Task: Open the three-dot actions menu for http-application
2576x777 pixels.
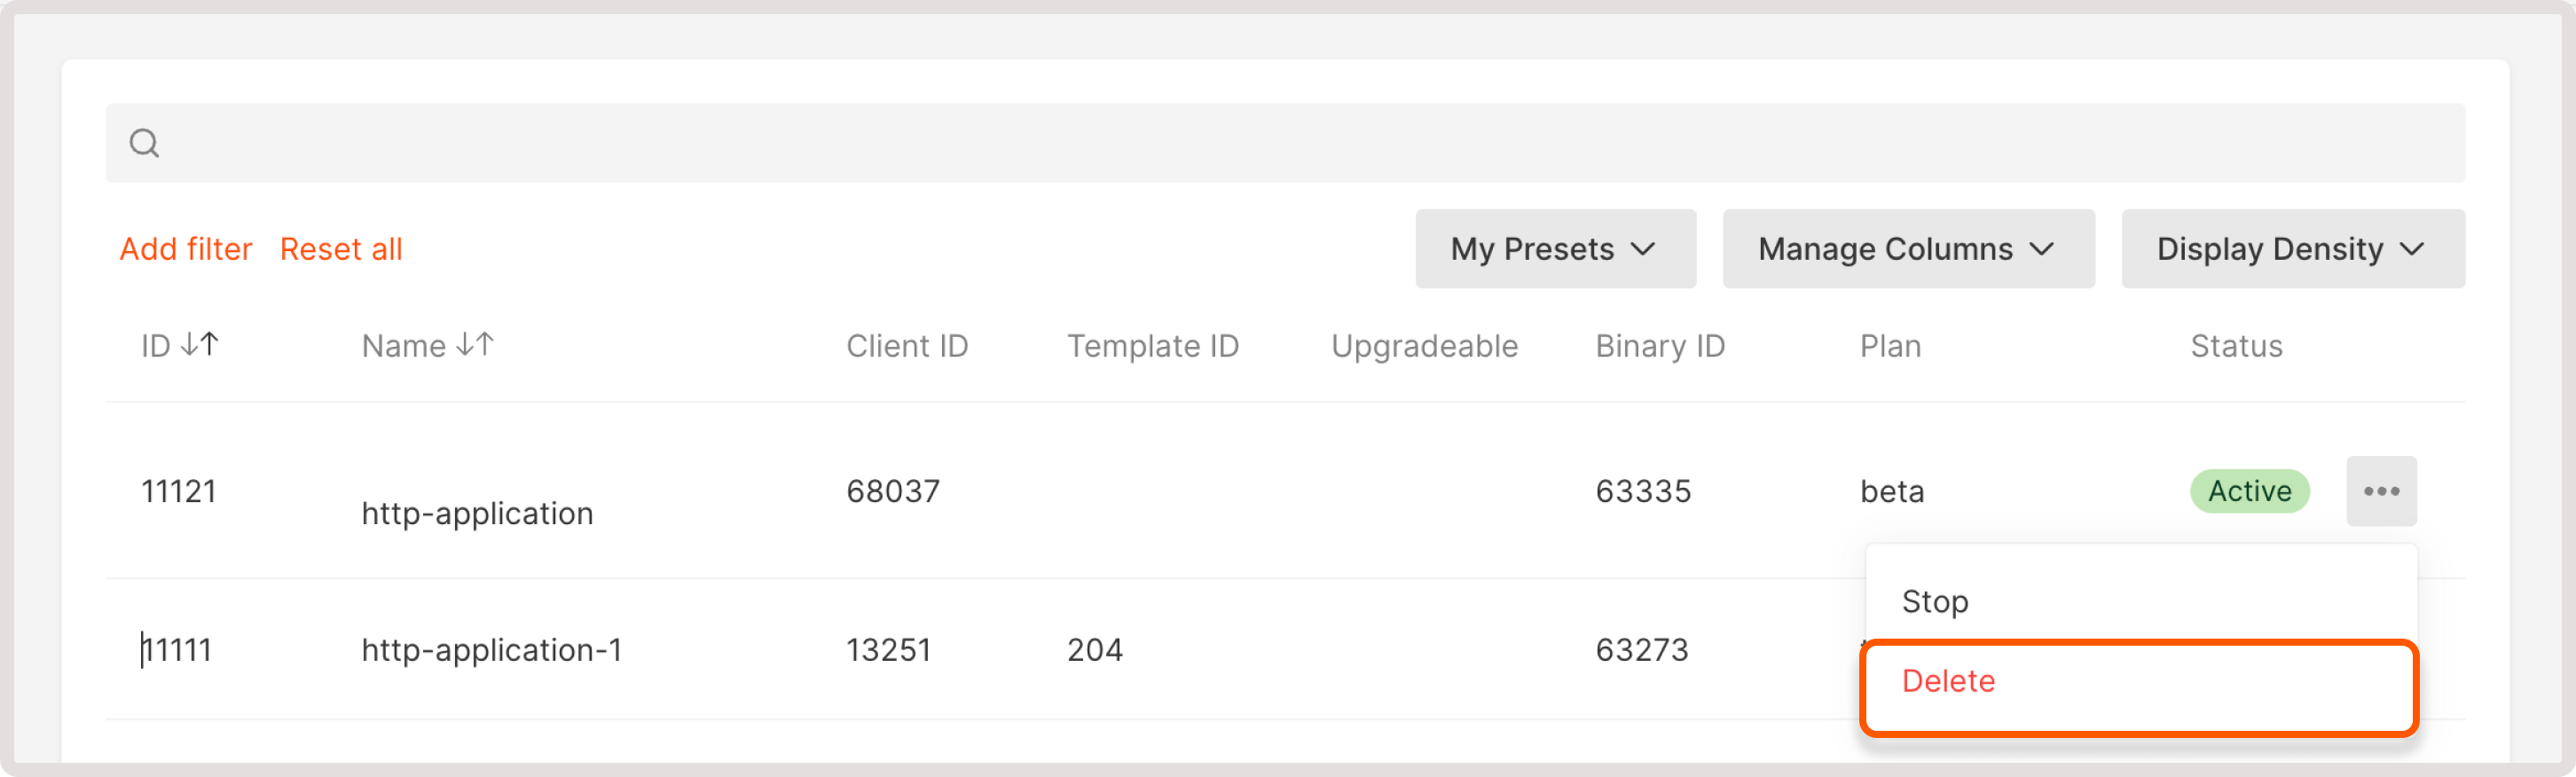Action: (x=2380, y=491)
